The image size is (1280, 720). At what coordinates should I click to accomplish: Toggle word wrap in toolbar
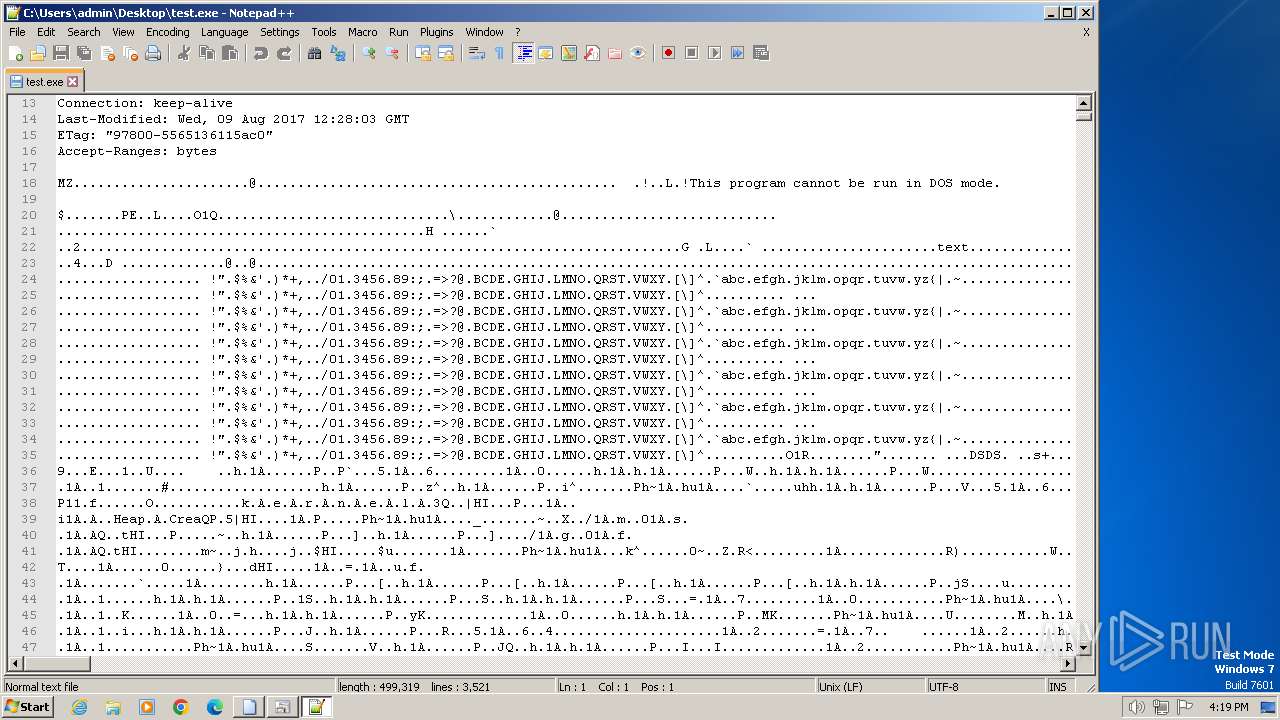(x=477, y=53)
